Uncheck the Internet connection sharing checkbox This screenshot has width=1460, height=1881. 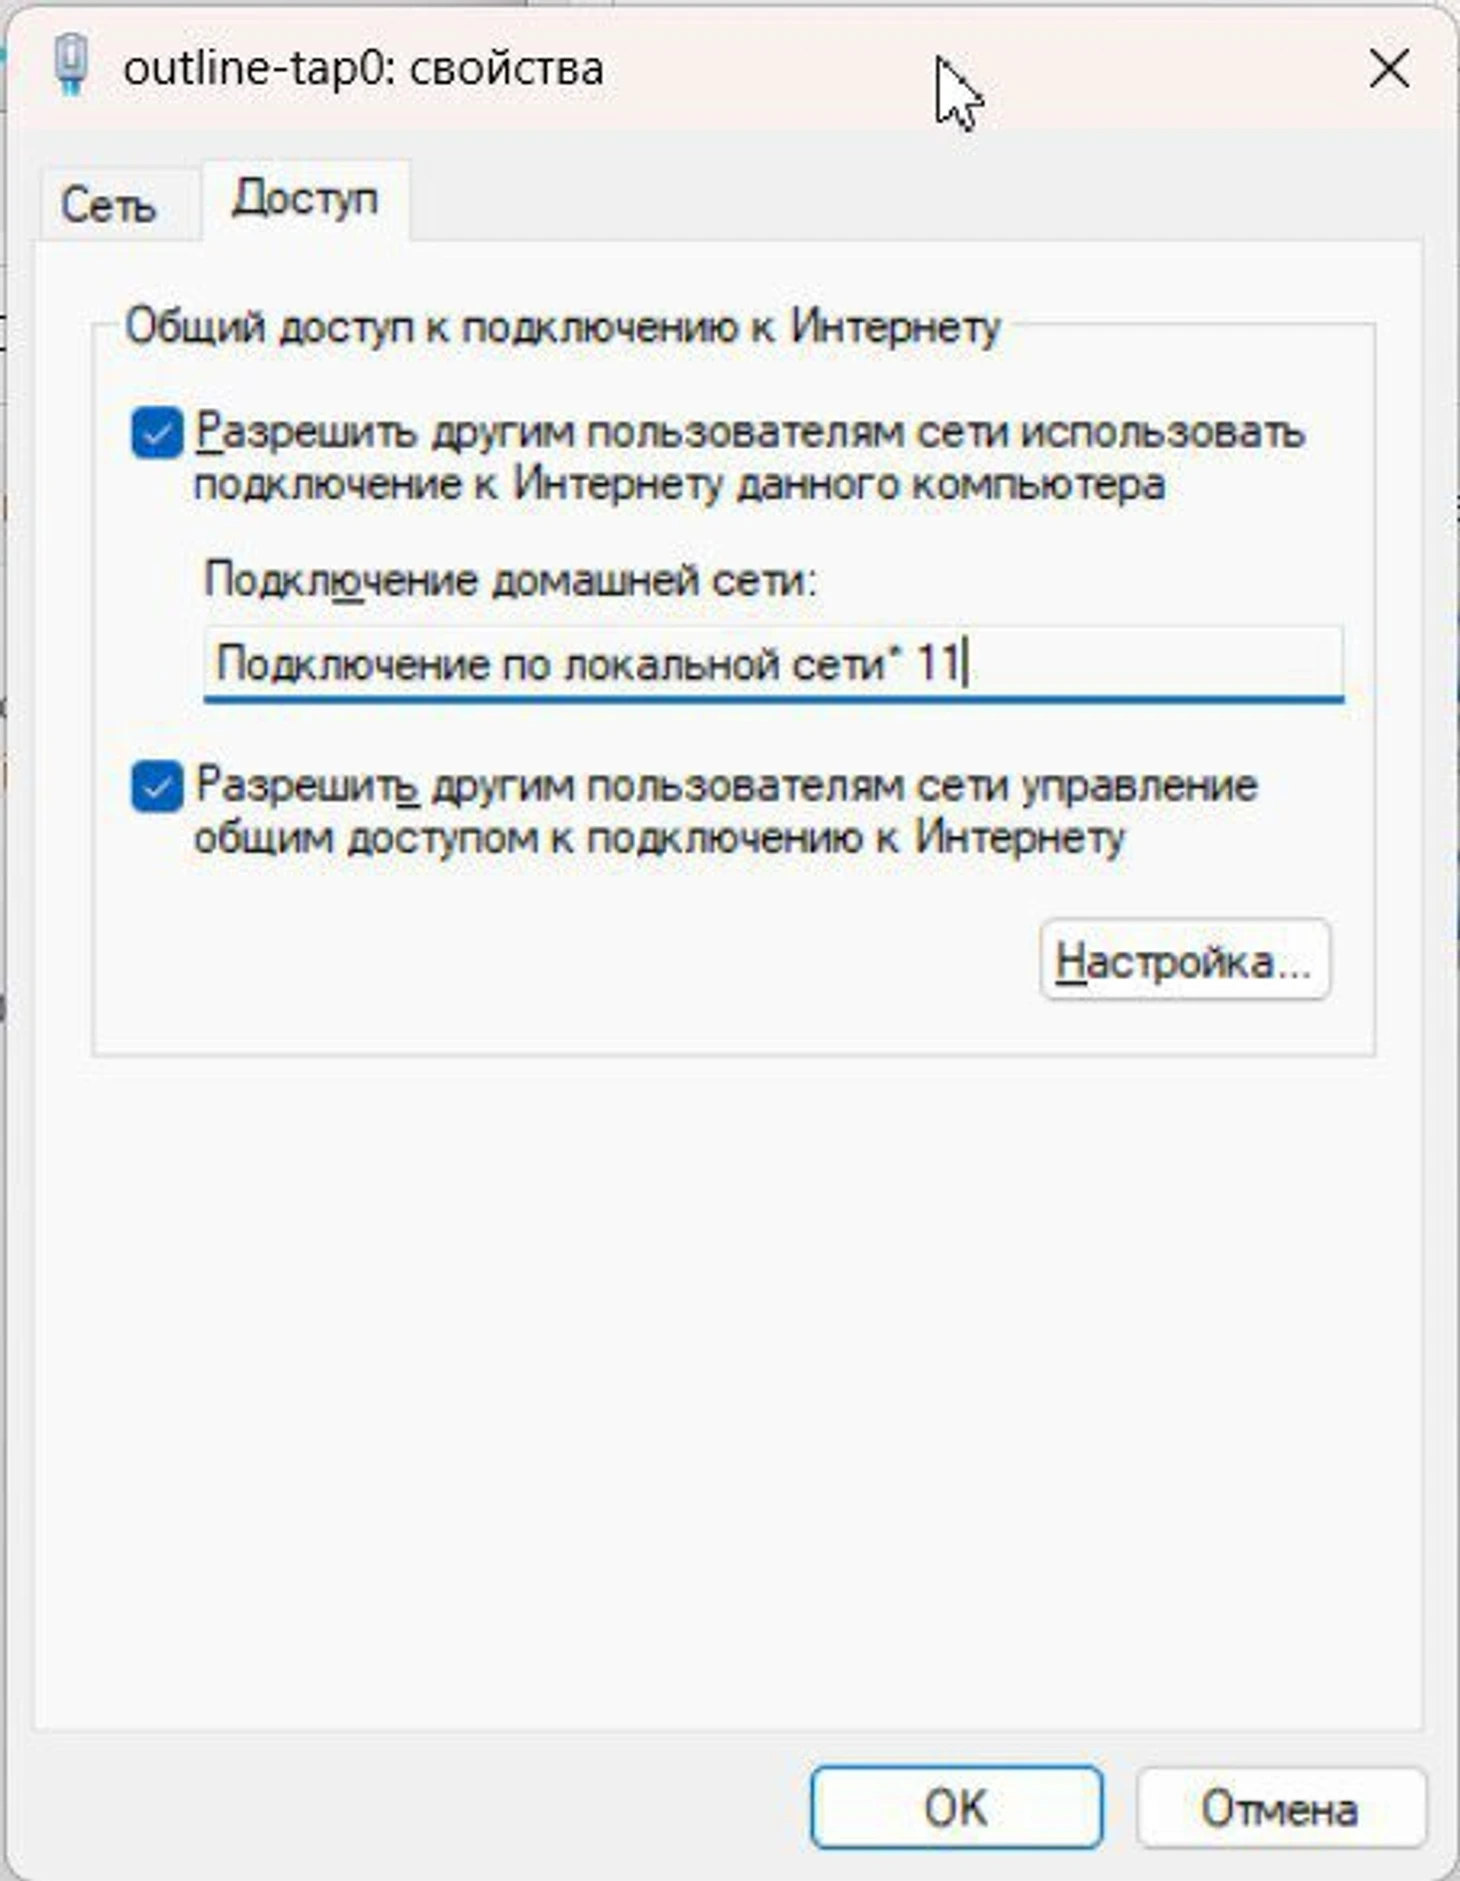157,434
